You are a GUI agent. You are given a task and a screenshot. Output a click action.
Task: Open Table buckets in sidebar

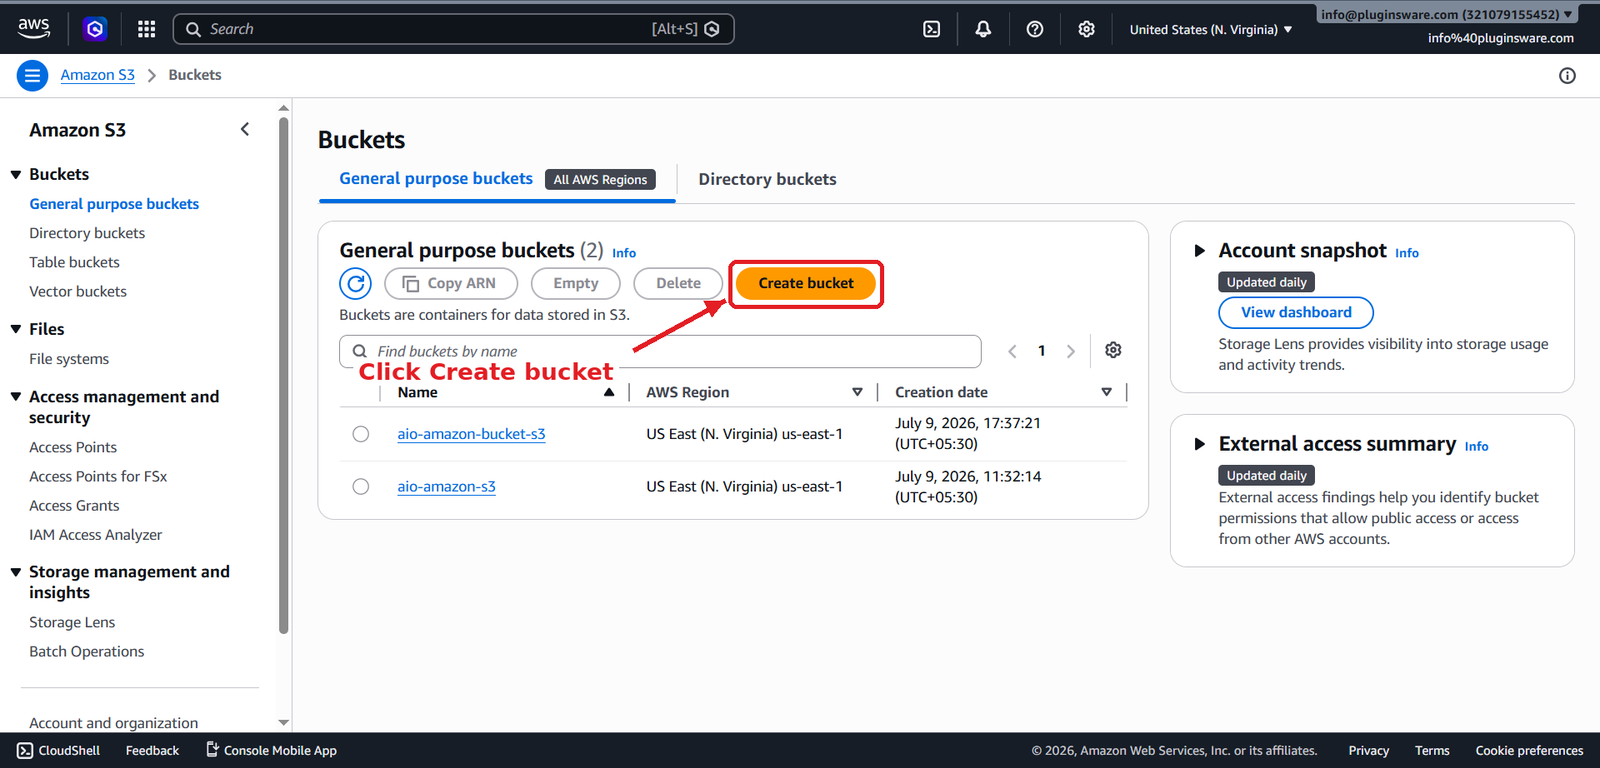point(74,262)
